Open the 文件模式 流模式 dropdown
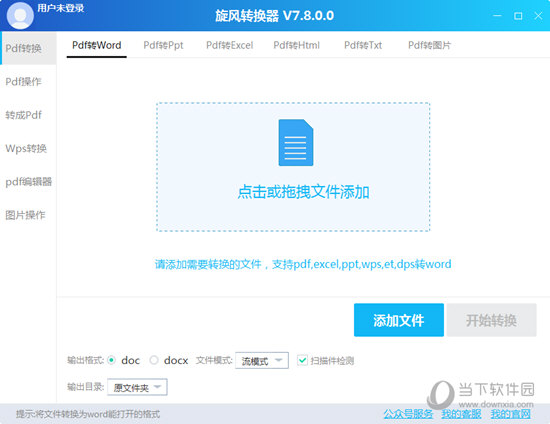 tap(262, 361)
